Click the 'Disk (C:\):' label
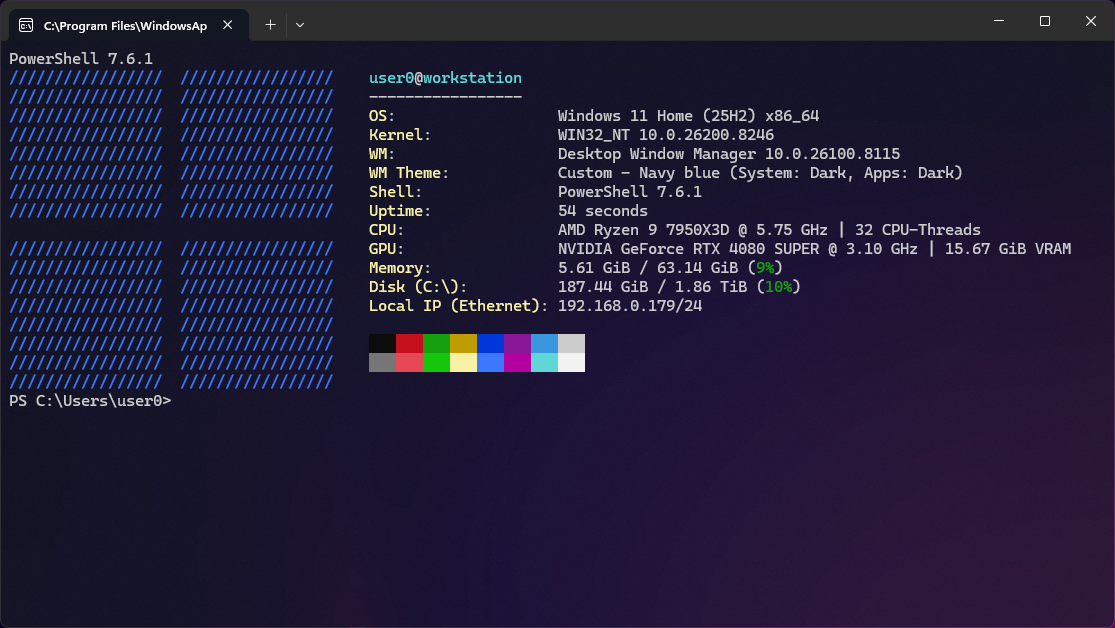The image size is (1115, 628). pyautogui.click(x=418, y=287)
